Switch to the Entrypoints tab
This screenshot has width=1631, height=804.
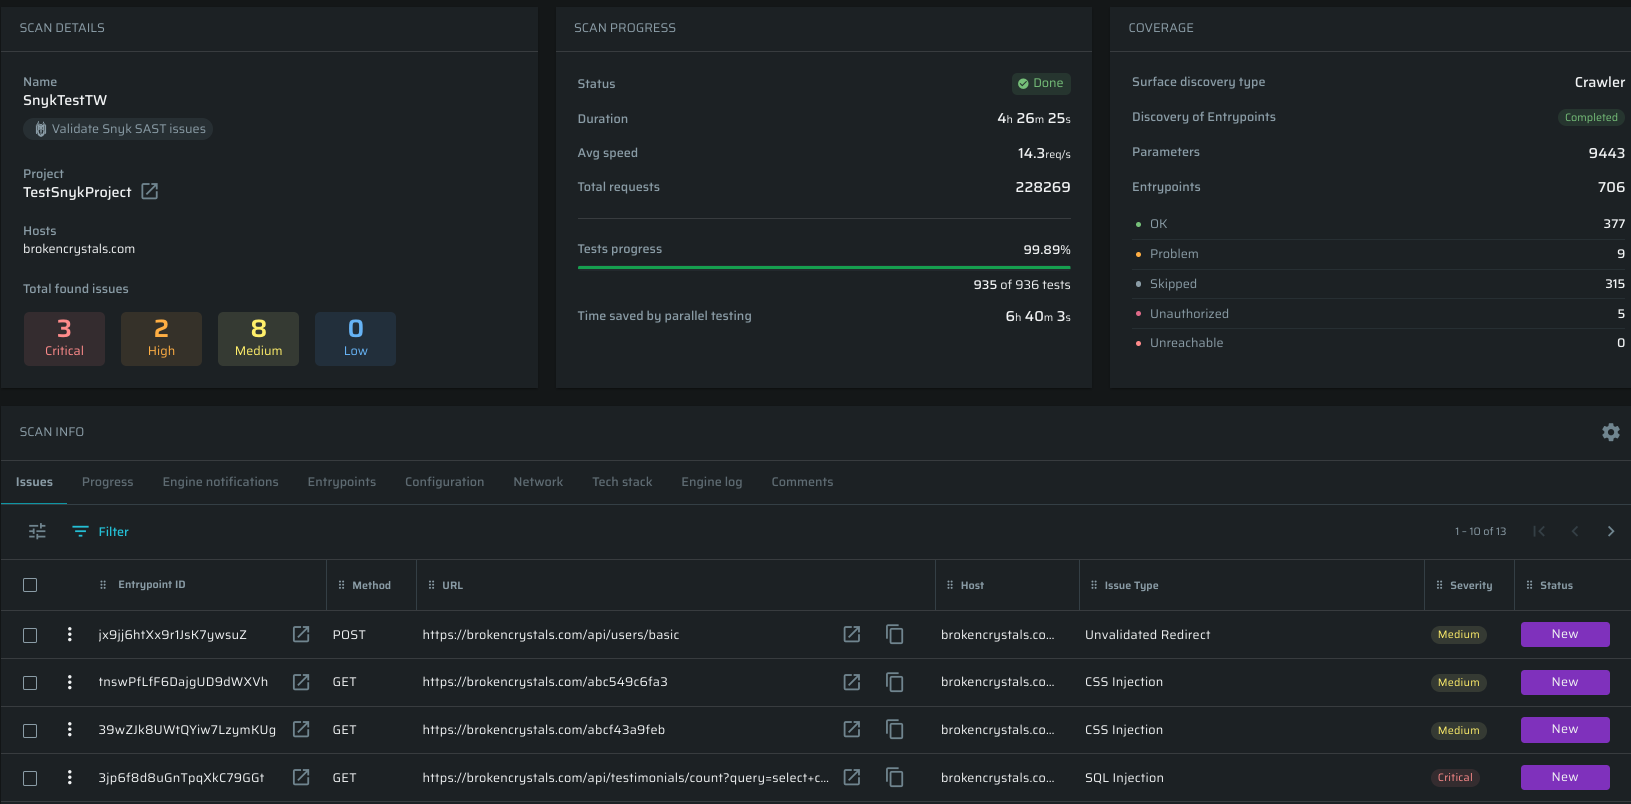coord(342,482)
